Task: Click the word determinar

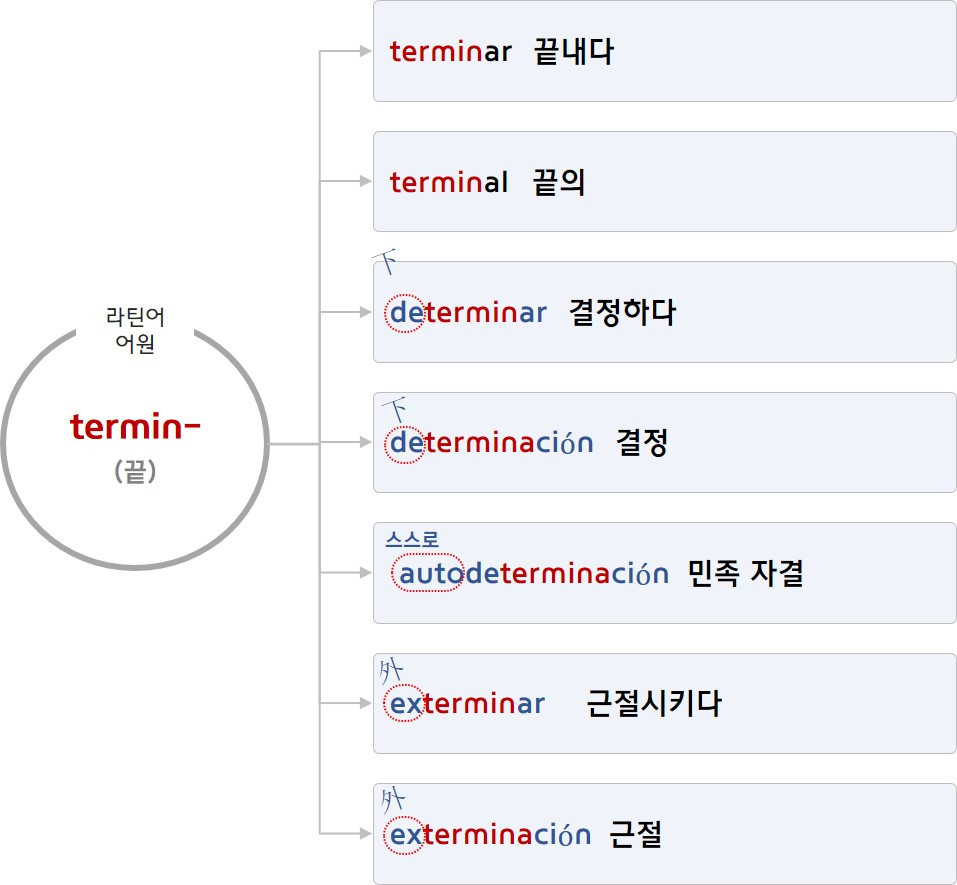Action: point(468,312)
